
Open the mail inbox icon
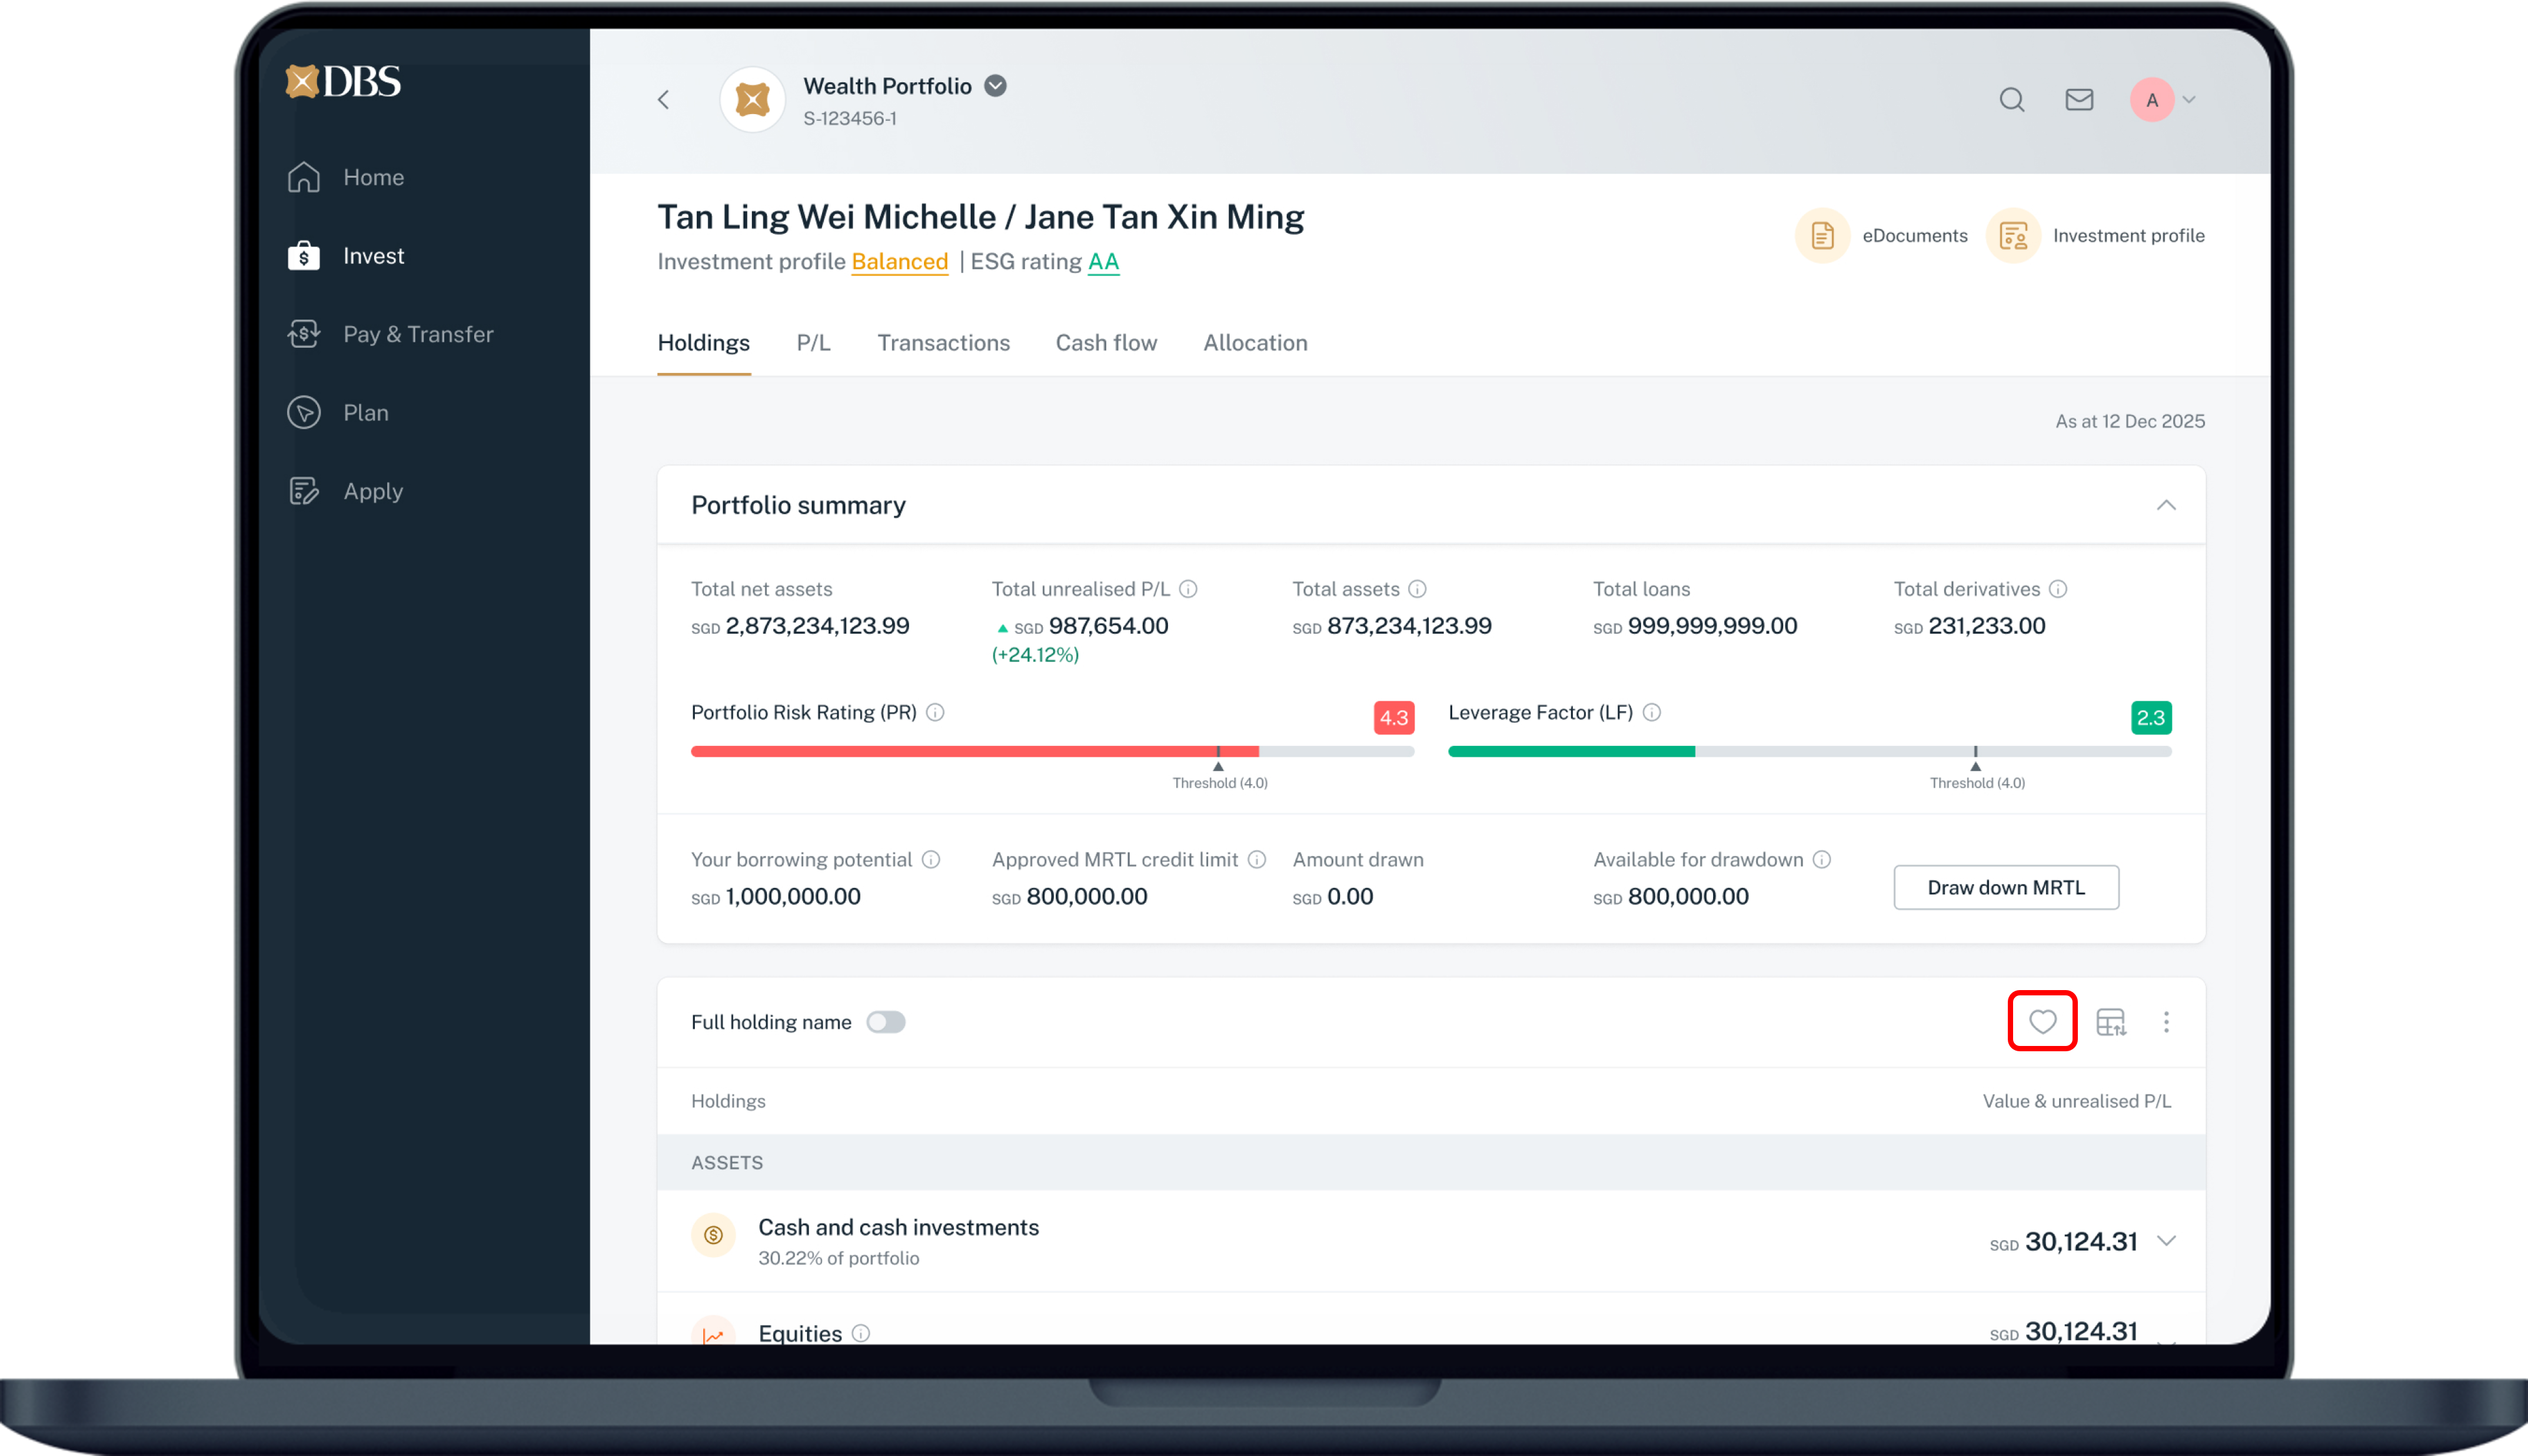point(2079,100)
